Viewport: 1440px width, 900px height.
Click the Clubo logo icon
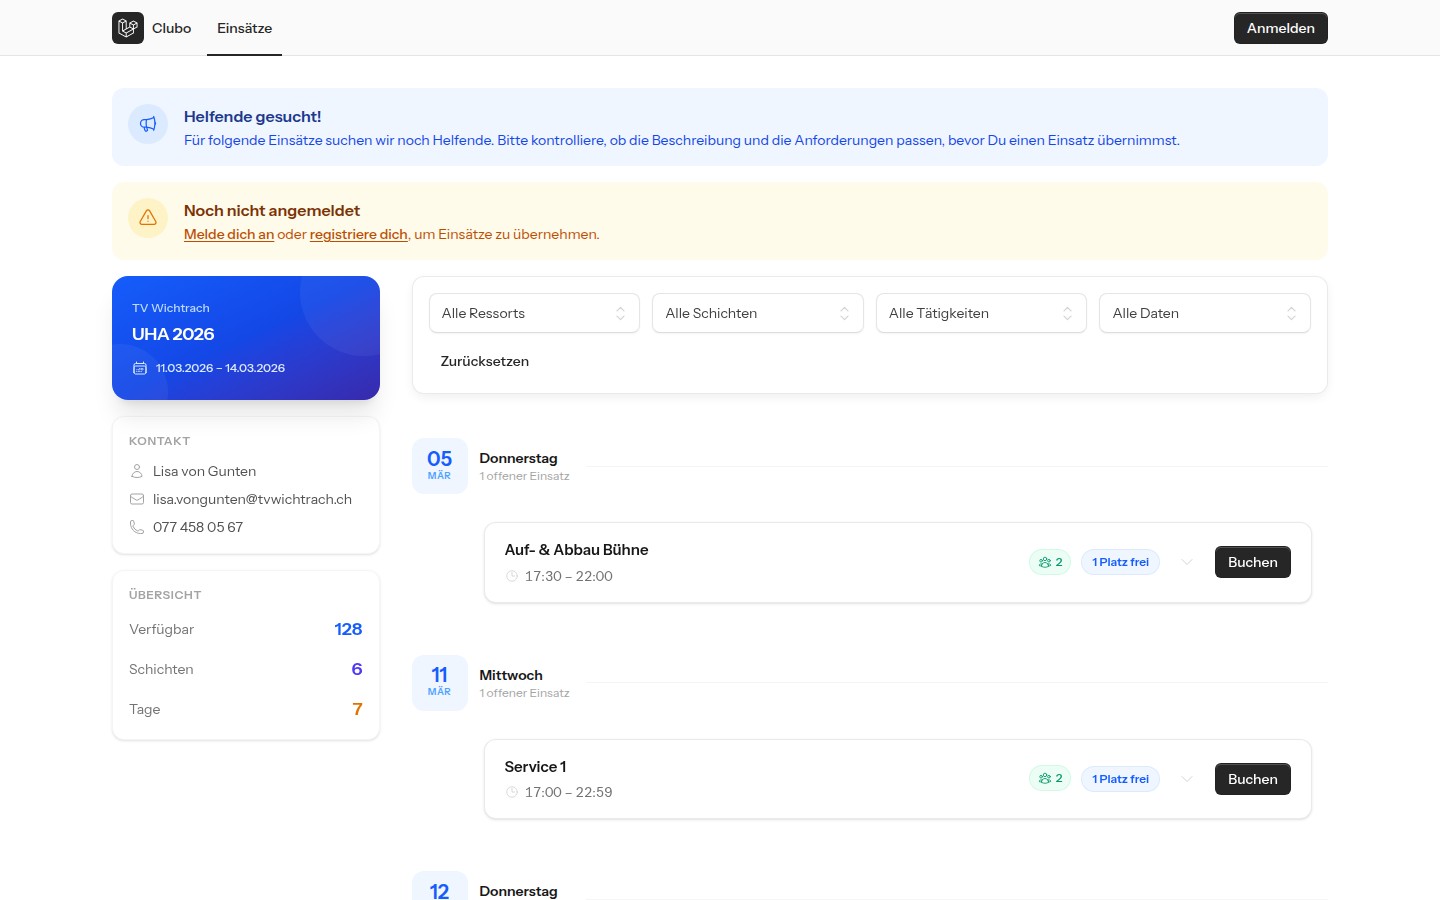pyautogui.click(x=128, y=28)
